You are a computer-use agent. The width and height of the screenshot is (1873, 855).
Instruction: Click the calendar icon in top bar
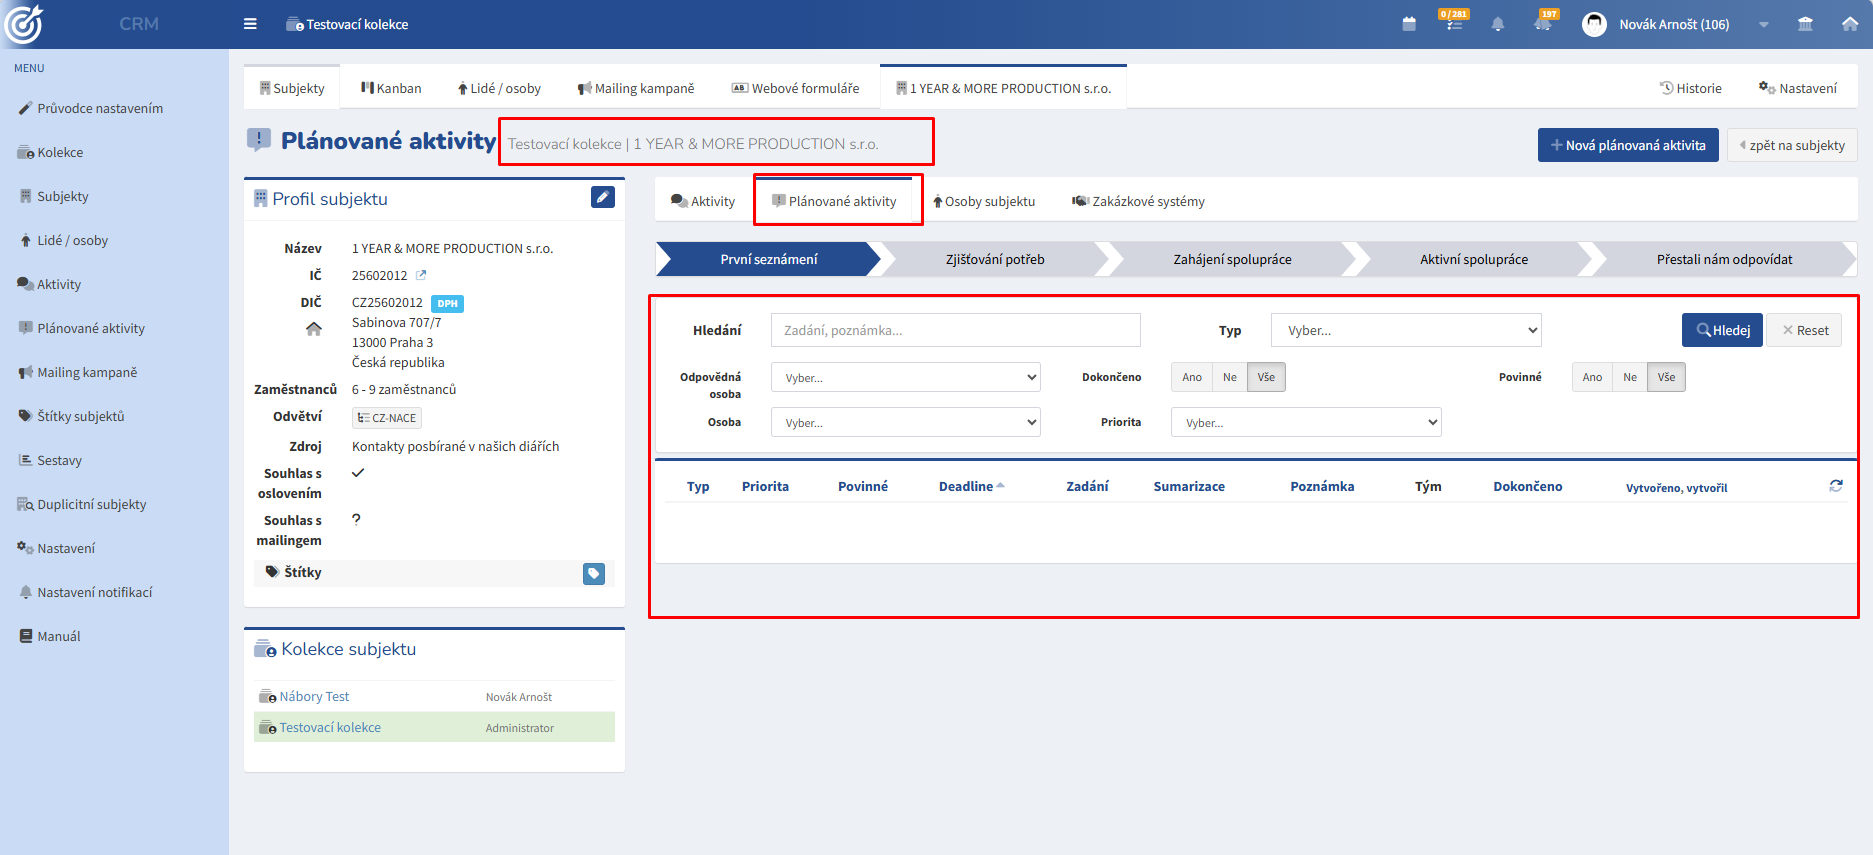pos(1409,24)
